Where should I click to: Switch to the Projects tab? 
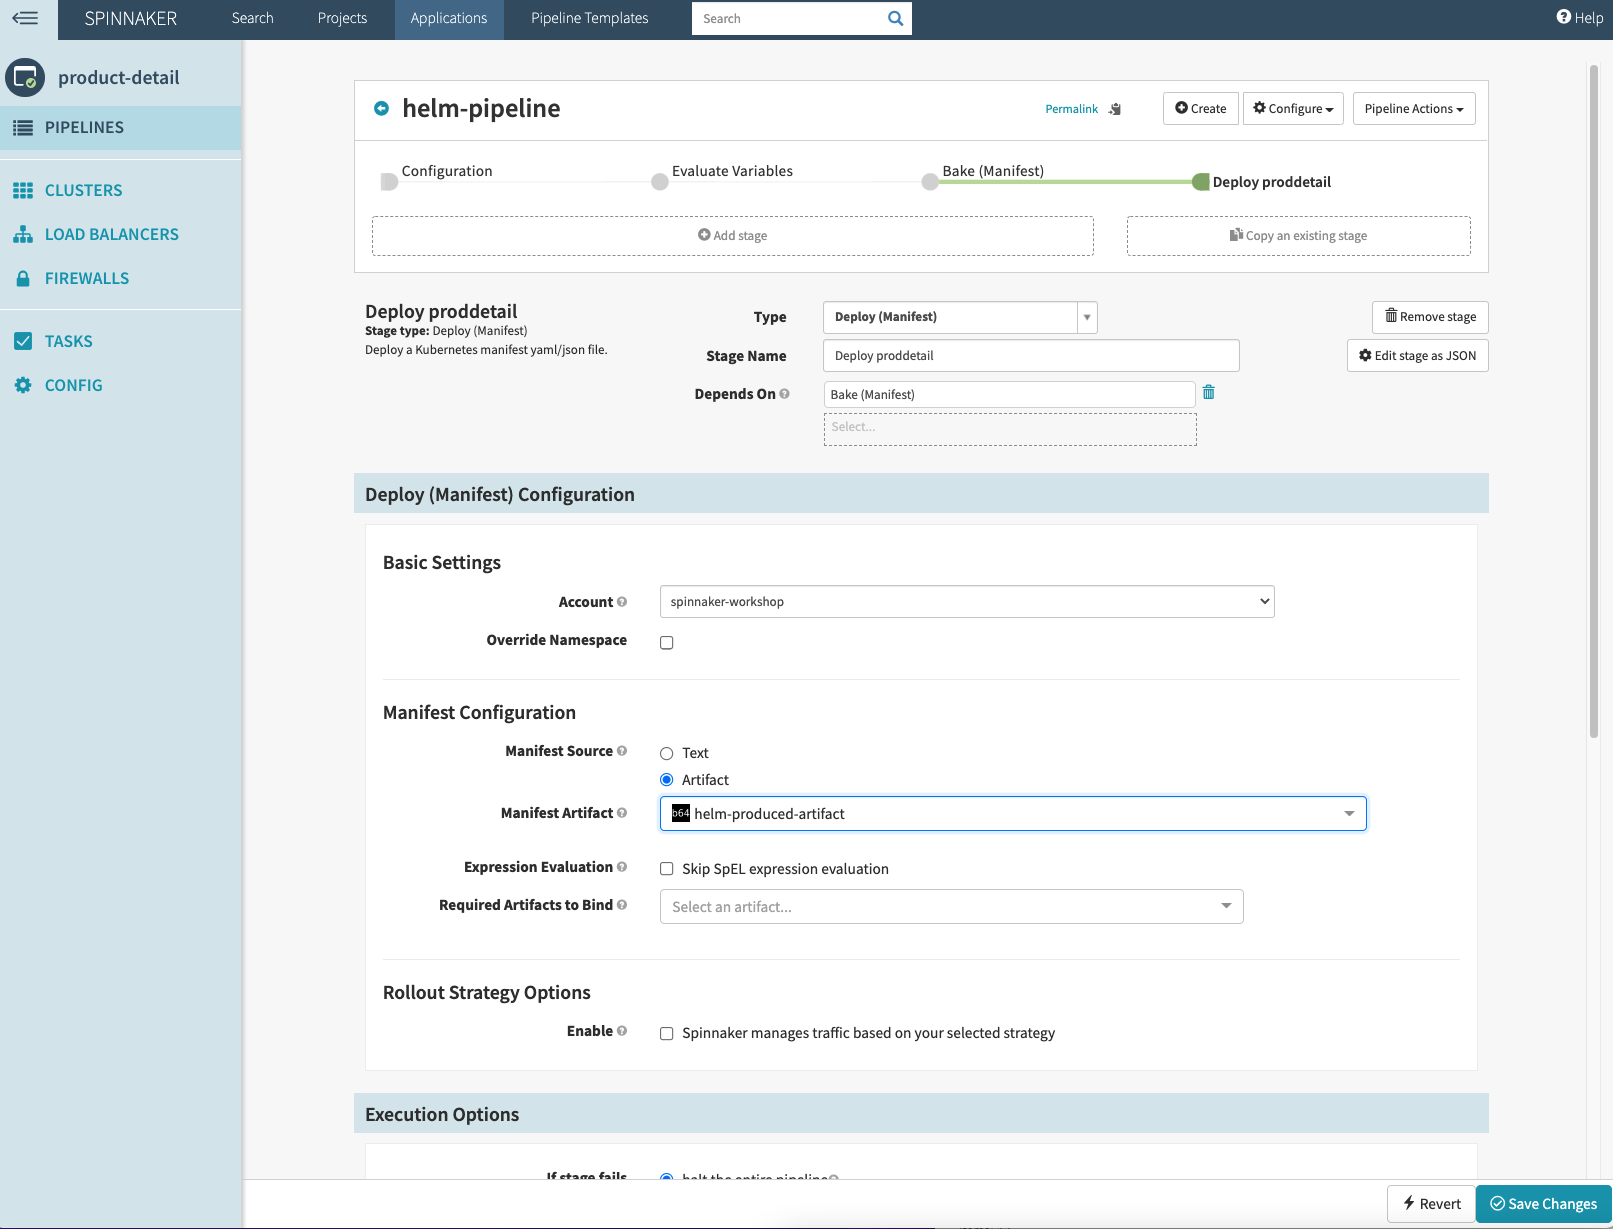[341, 18]
